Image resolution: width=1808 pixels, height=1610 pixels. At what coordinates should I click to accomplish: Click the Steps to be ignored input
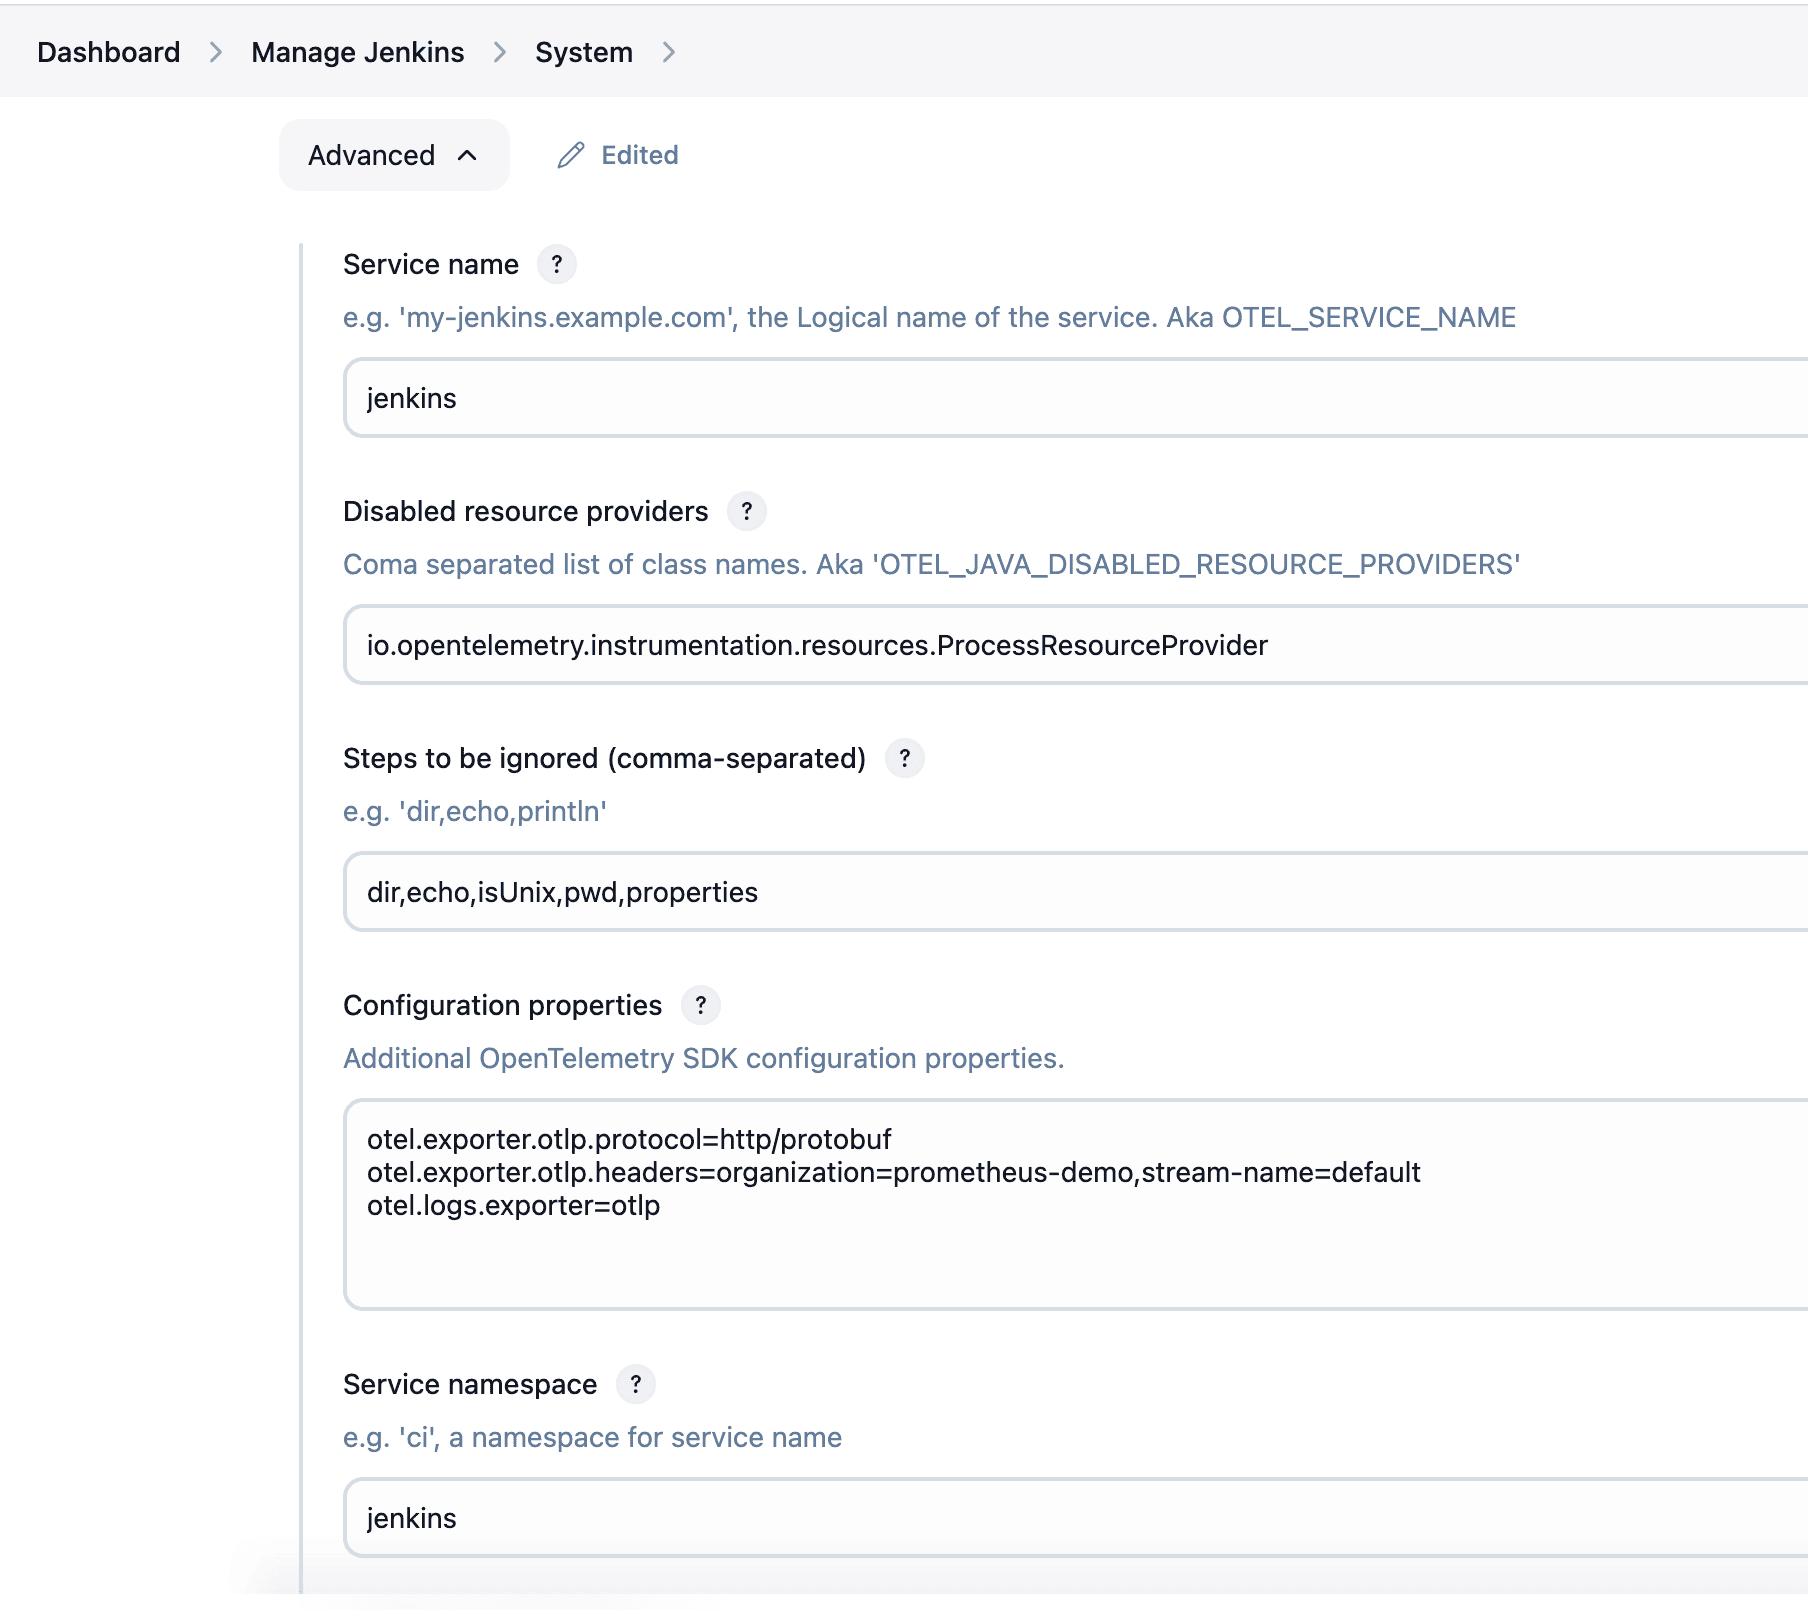click(900, 892)
